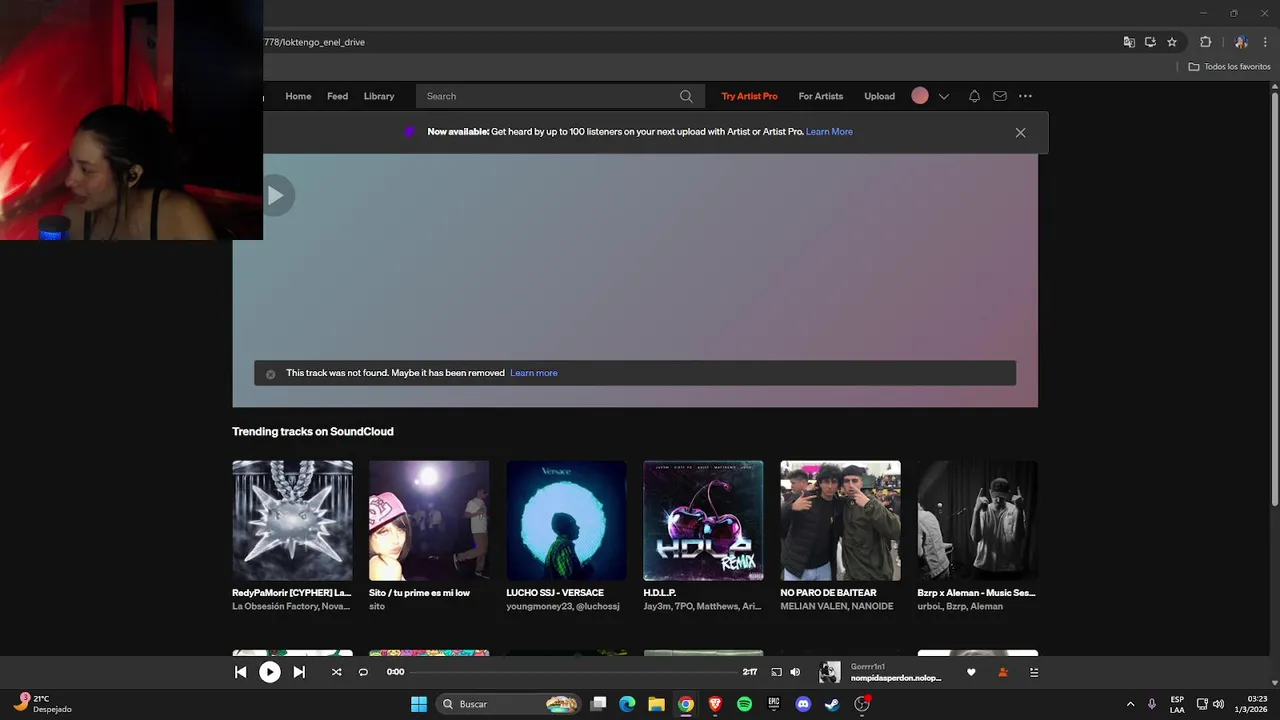The width and height of the screenshot is (1280, 720).
Task: Open Spotify from the taskbar
Action: click(744, 704)
